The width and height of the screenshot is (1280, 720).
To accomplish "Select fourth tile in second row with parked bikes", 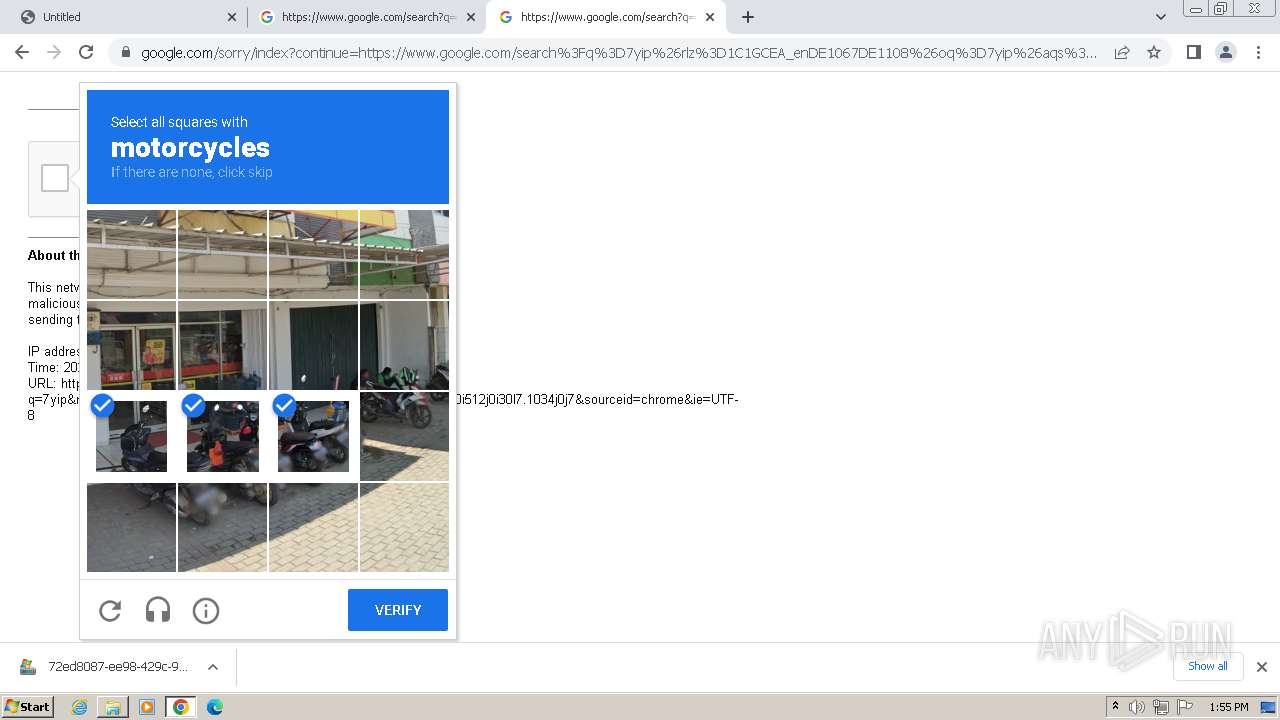I will [x=404, y=345].
